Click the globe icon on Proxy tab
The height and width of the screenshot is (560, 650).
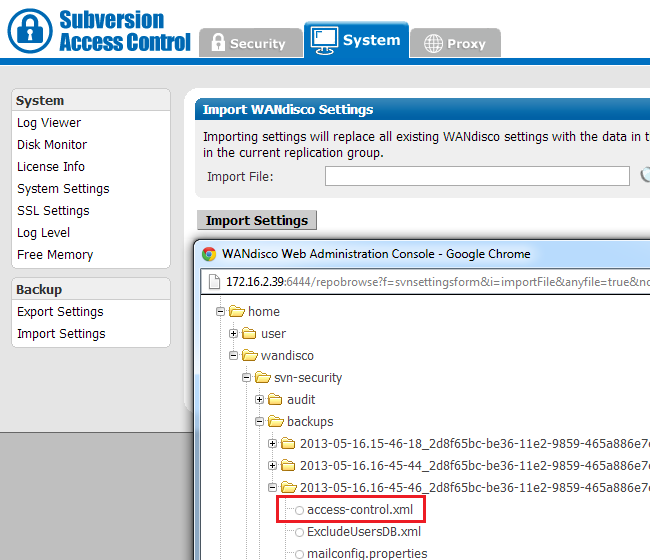tap(433, 44)
